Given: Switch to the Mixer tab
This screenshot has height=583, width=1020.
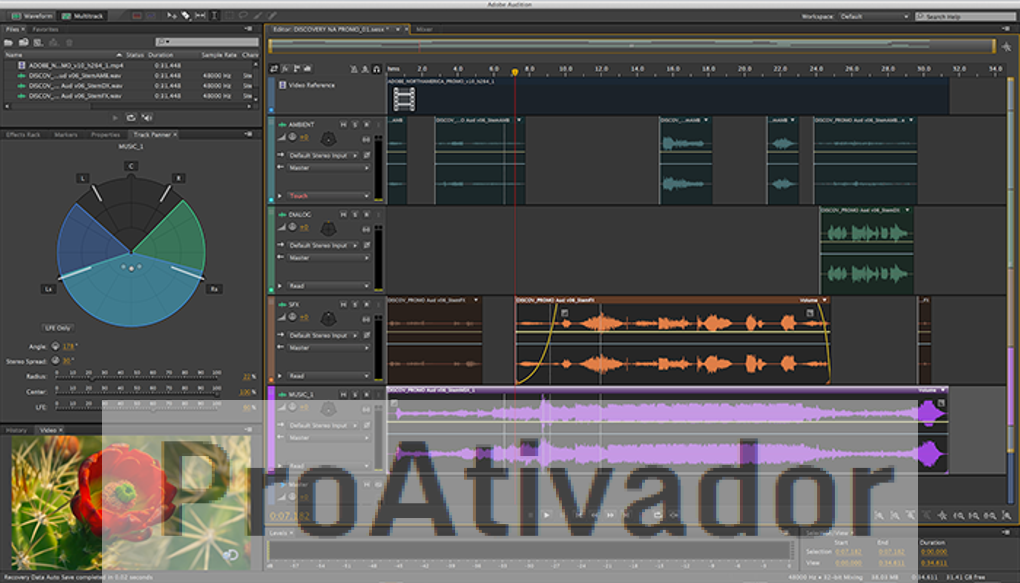Looking at the screenshot, I should [424, 28].
